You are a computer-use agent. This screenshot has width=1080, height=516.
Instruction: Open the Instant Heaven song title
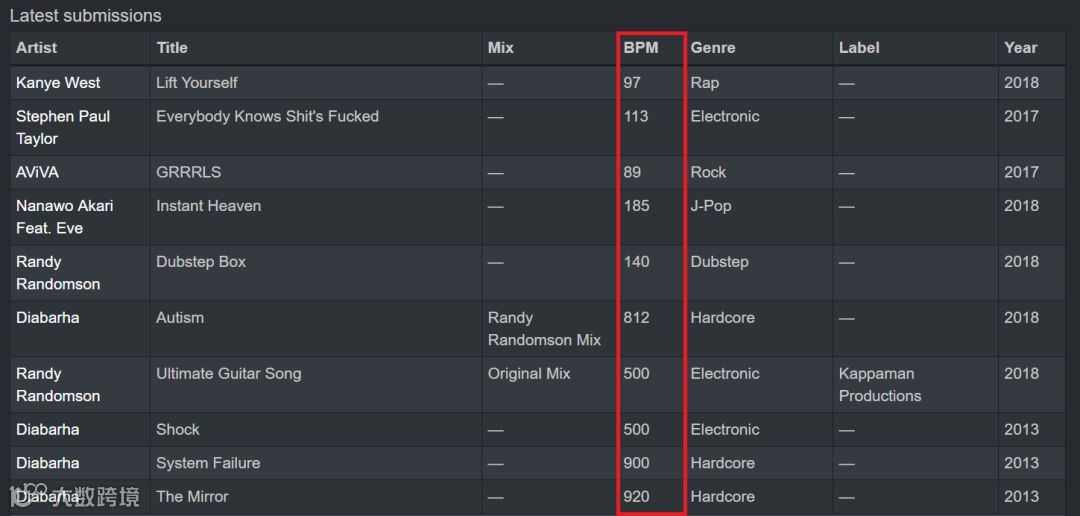click(x=208, y=206)
